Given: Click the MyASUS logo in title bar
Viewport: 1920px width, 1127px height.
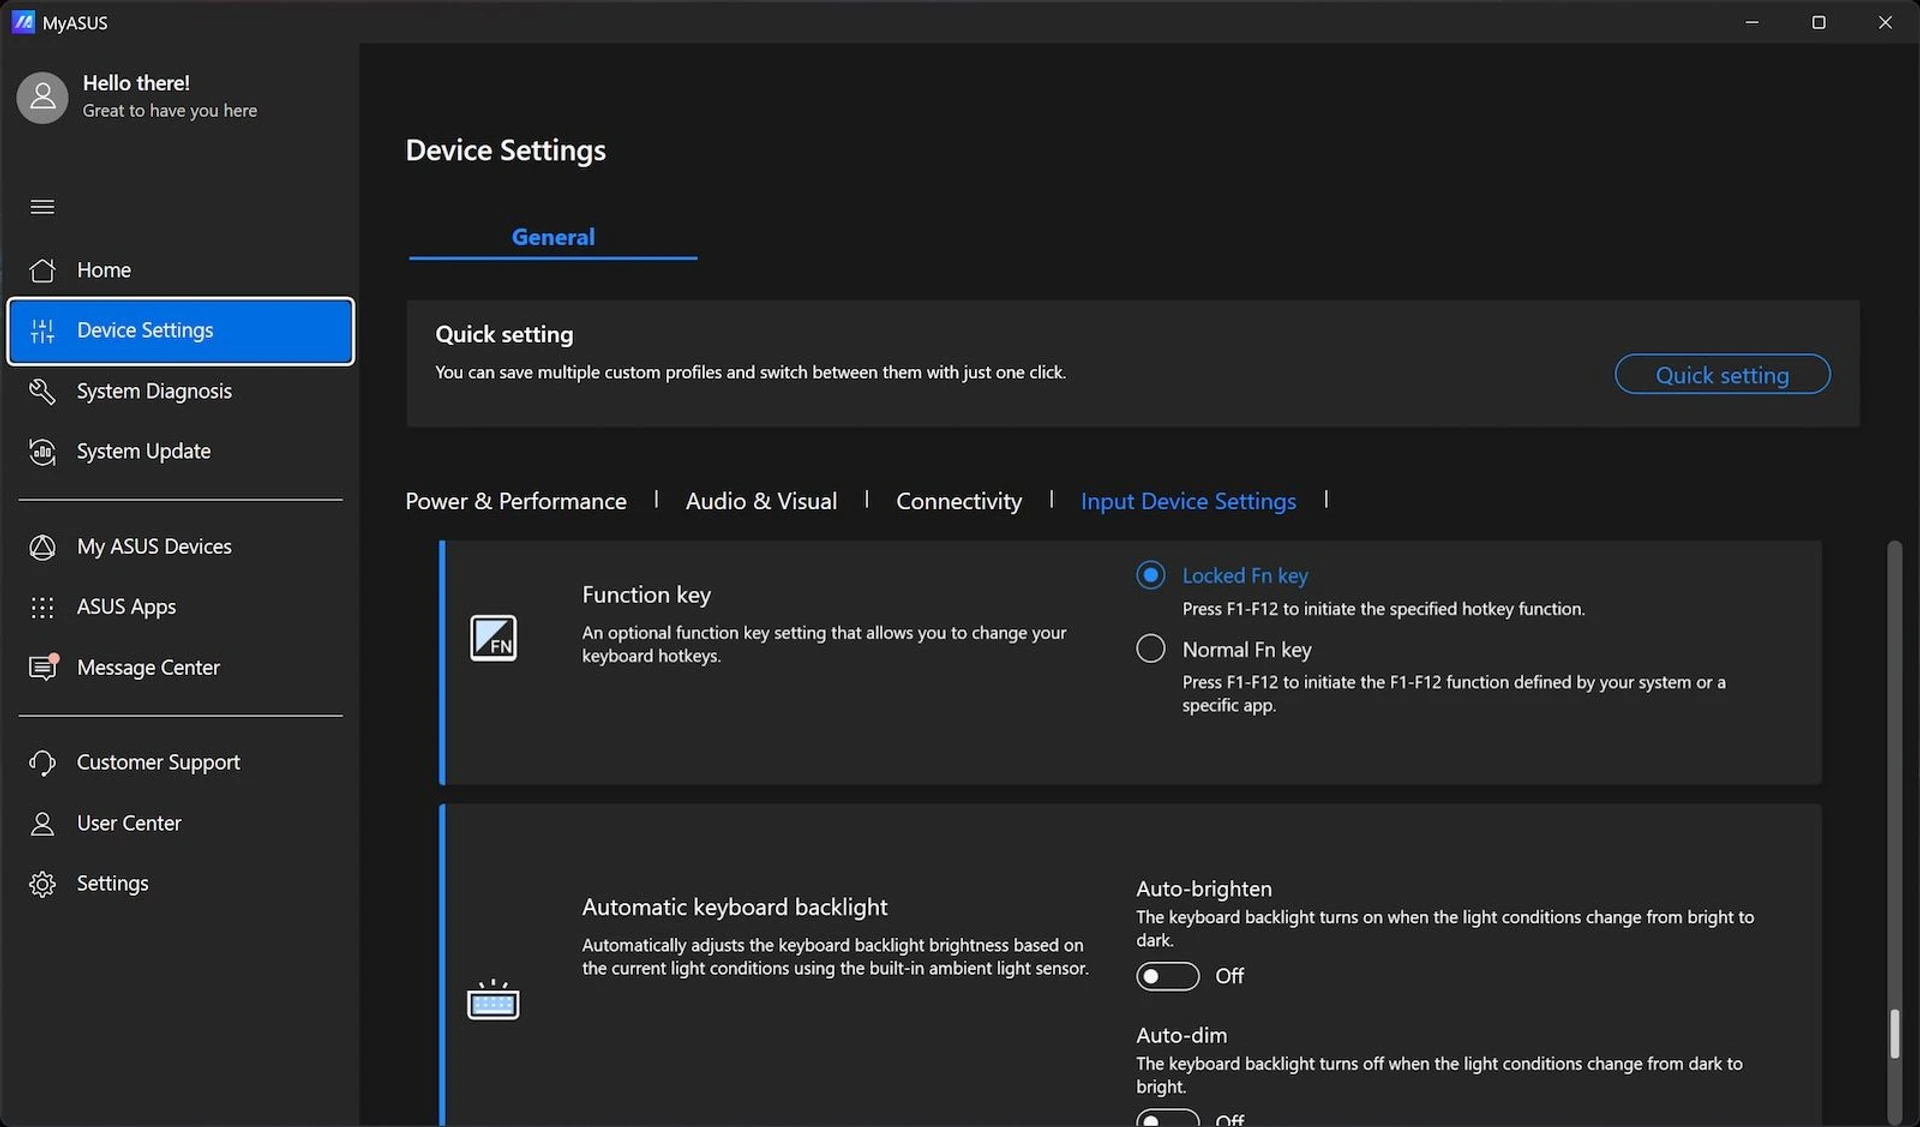Looking at the screenshot, I should coord(23,22).
